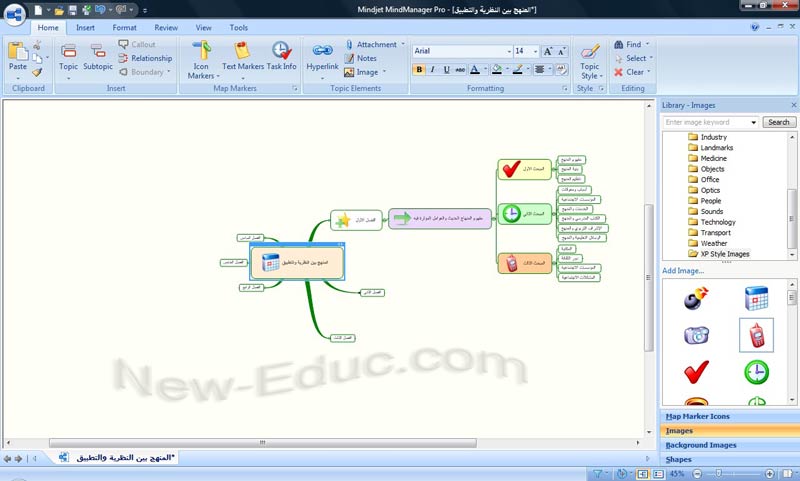This screenshot has width=800, height=481.
Task: Toggle Italic formatting
Action: (433, 69)
